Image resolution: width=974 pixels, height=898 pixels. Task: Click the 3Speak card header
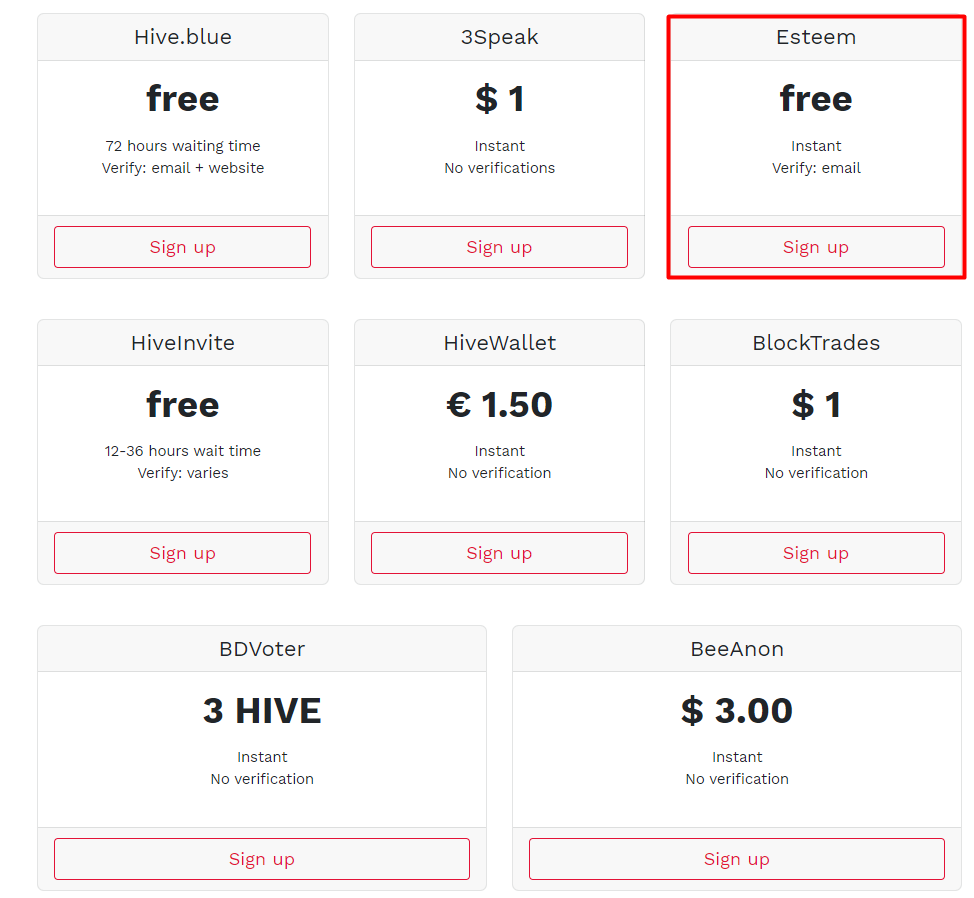[x=499, y=37]
